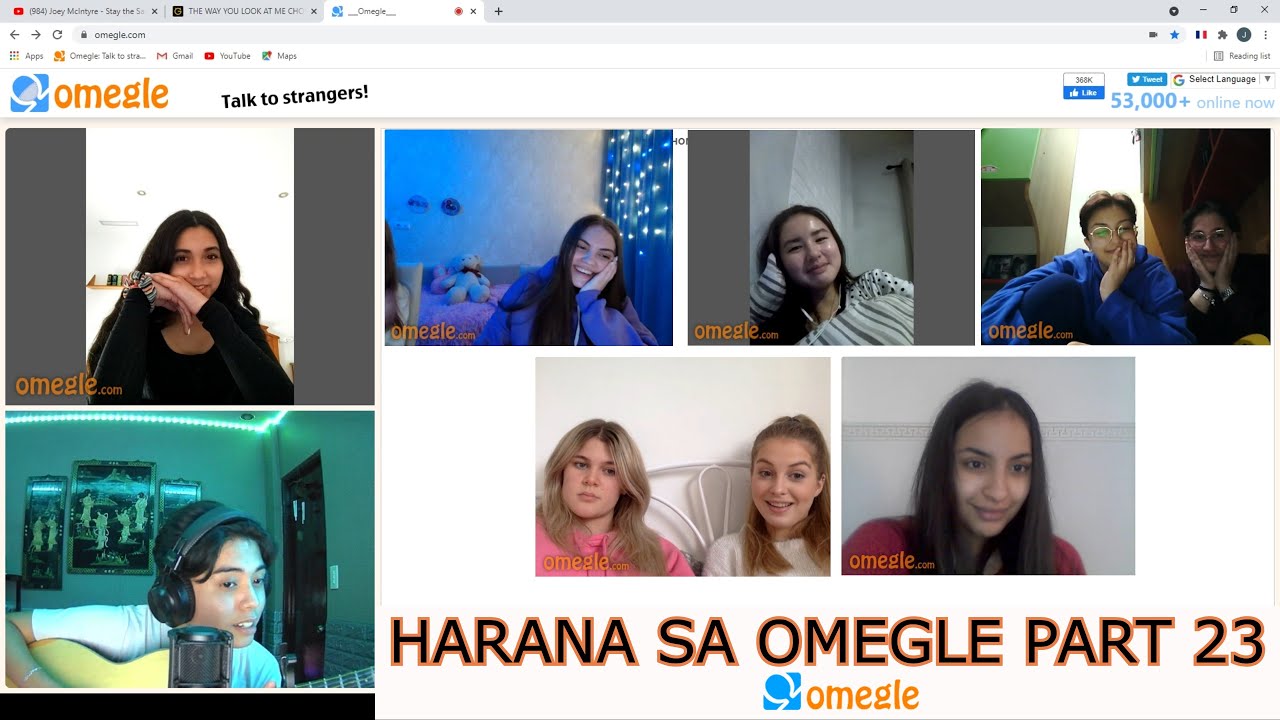Open the tab search dropdown arrow
This screenshot has height=720, width=1280.
pos(1174,11)
